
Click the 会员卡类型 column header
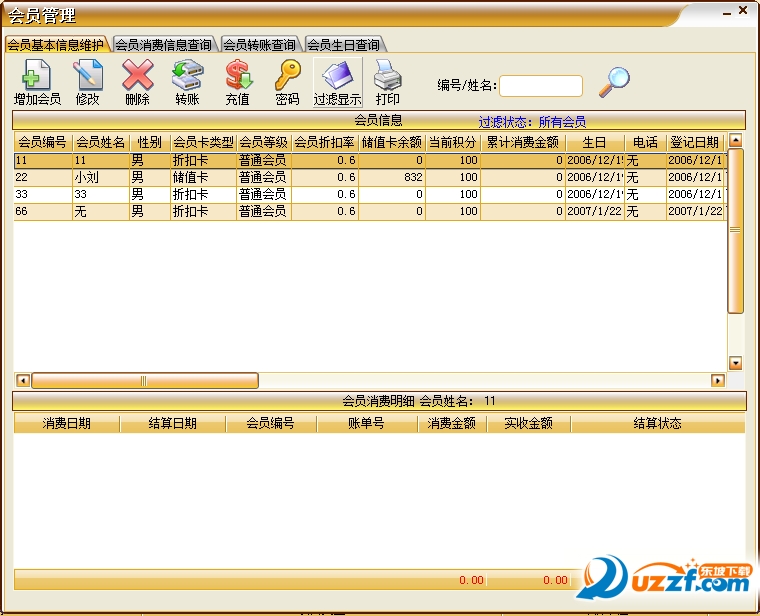coord(204,142)
